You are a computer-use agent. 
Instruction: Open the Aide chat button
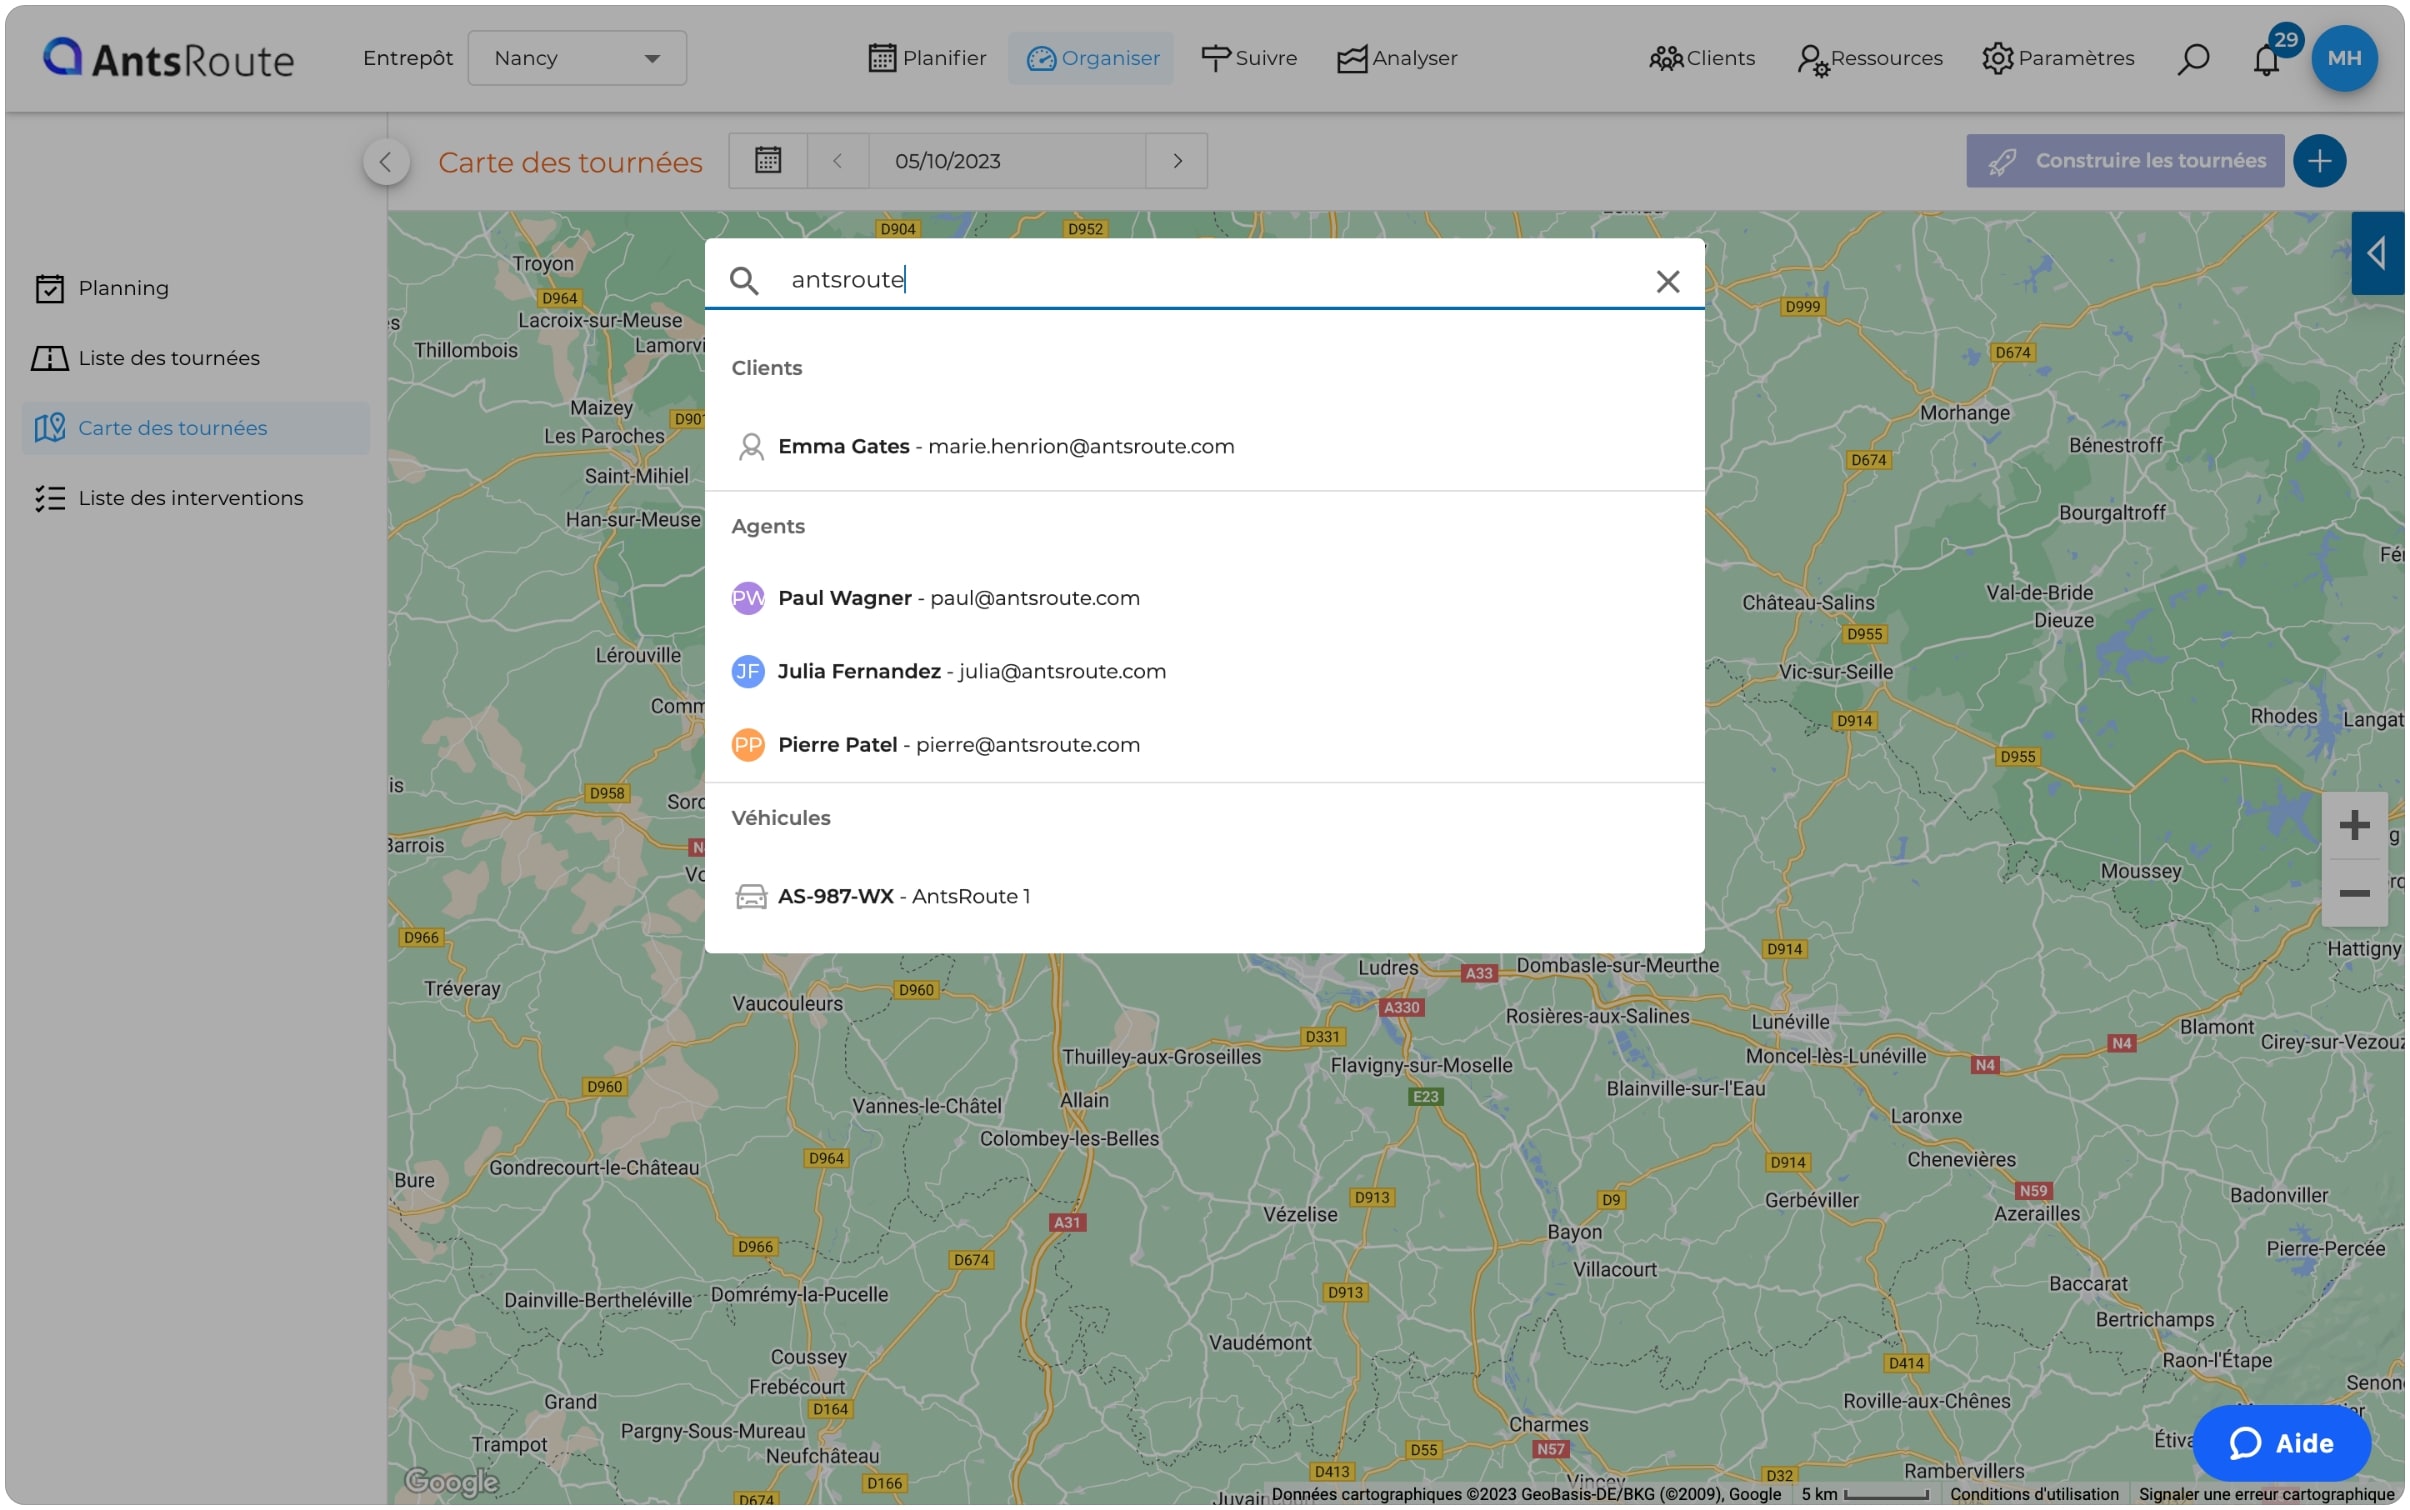[x=2281, y=1443]
